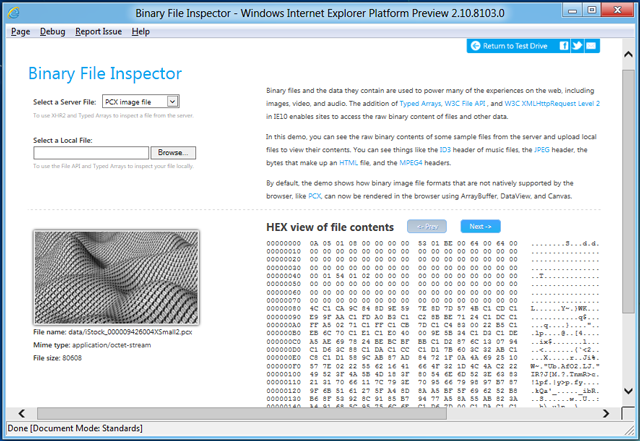Maximize the browser window
Image resolution: width=640 pixels, height=441 pixels.
591,10
